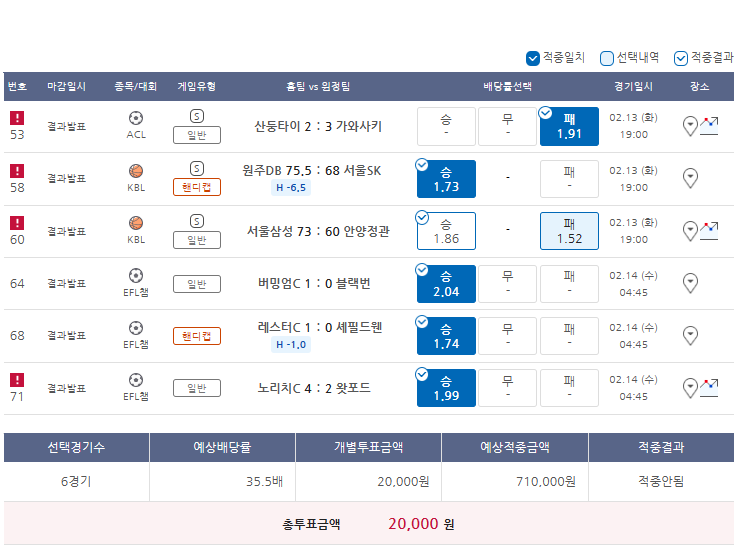Viewport: 744px width, 556px height.
Task: Select 패 1.91 odds for match 53
Action: [x=569, y=126]
